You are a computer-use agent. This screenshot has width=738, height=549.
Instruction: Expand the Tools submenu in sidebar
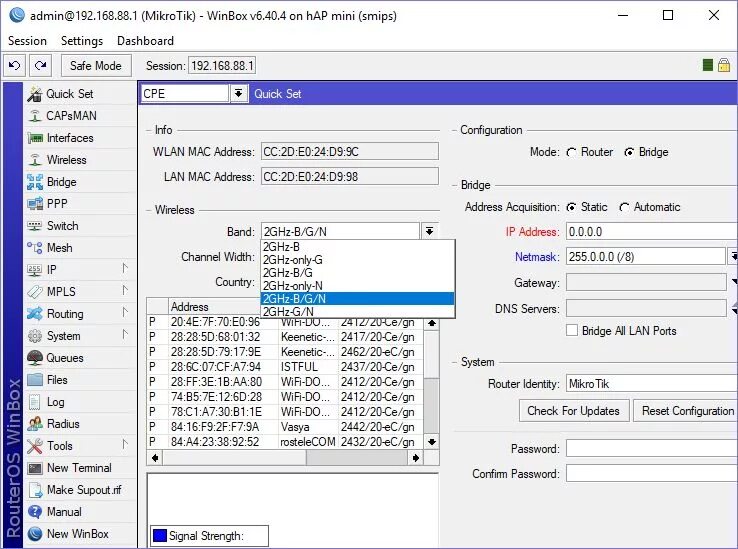(125, 444)
